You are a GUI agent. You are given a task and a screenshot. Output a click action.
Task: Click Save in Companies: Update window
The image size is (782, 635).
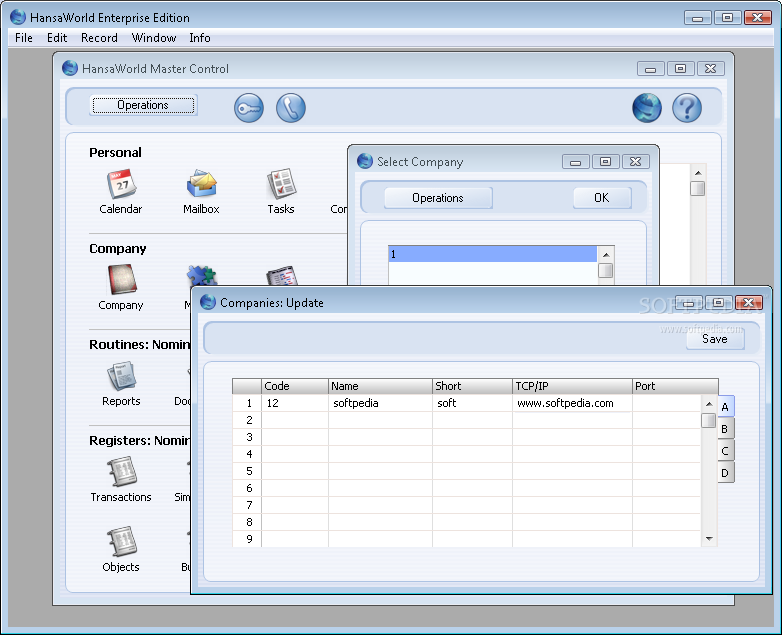coord(715,339)
